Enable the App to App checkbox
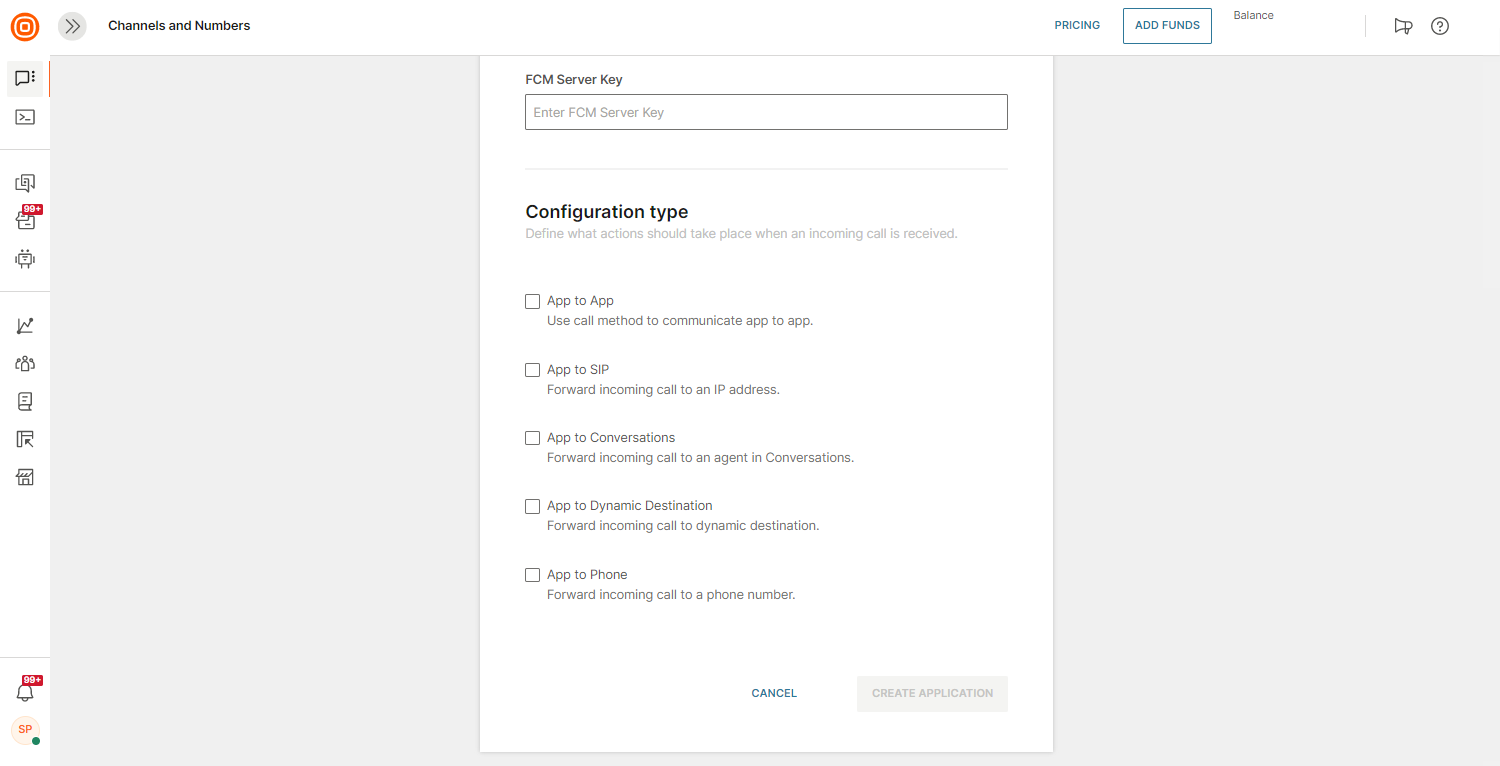Image resolution: width=1500 pixels, height=766 pixels. tap(533, 301)
